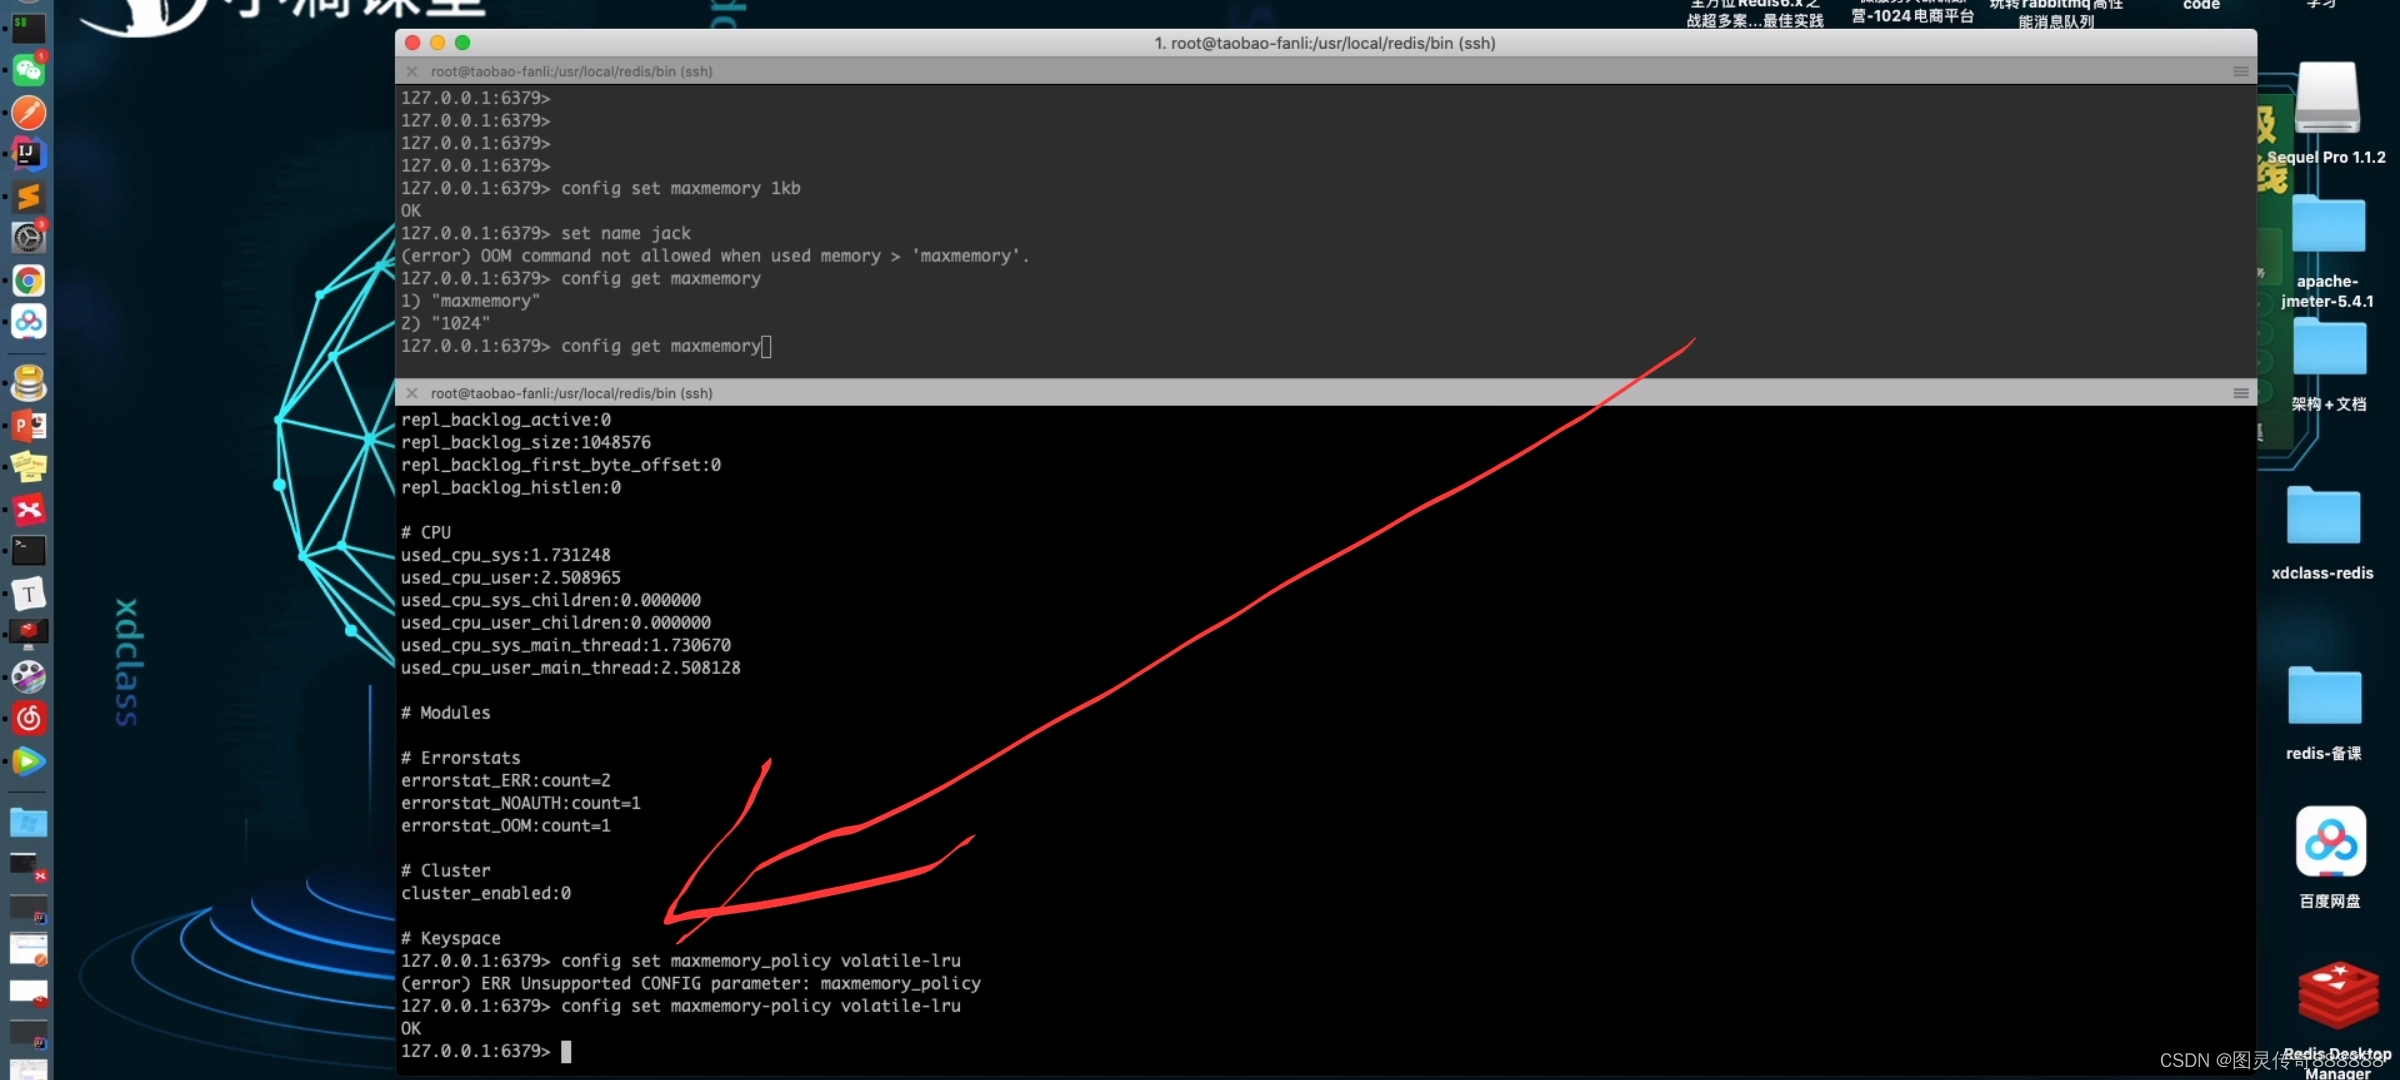
Task: Launch Postman from the dock
Action: tap(28, 112)
